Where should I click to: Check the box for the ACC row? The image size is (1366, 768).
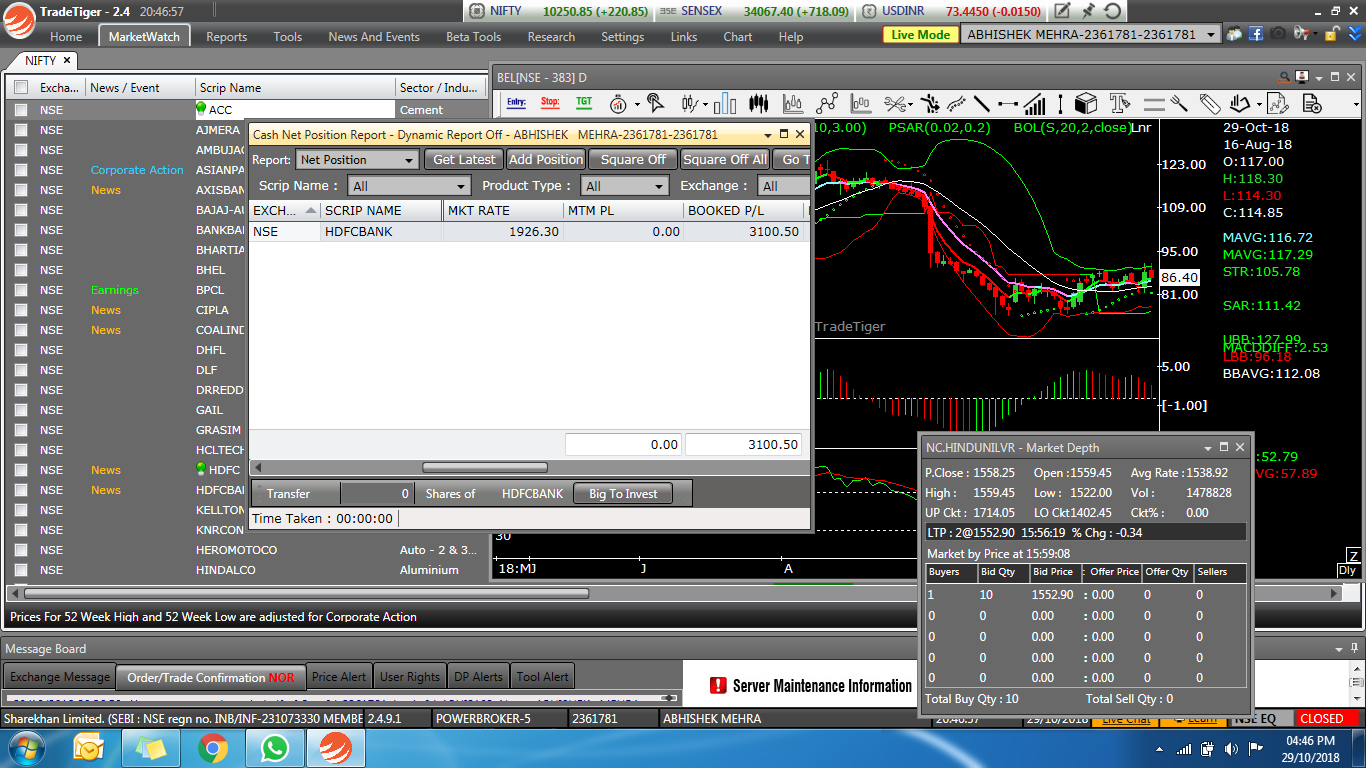click(x=21, y=110)
